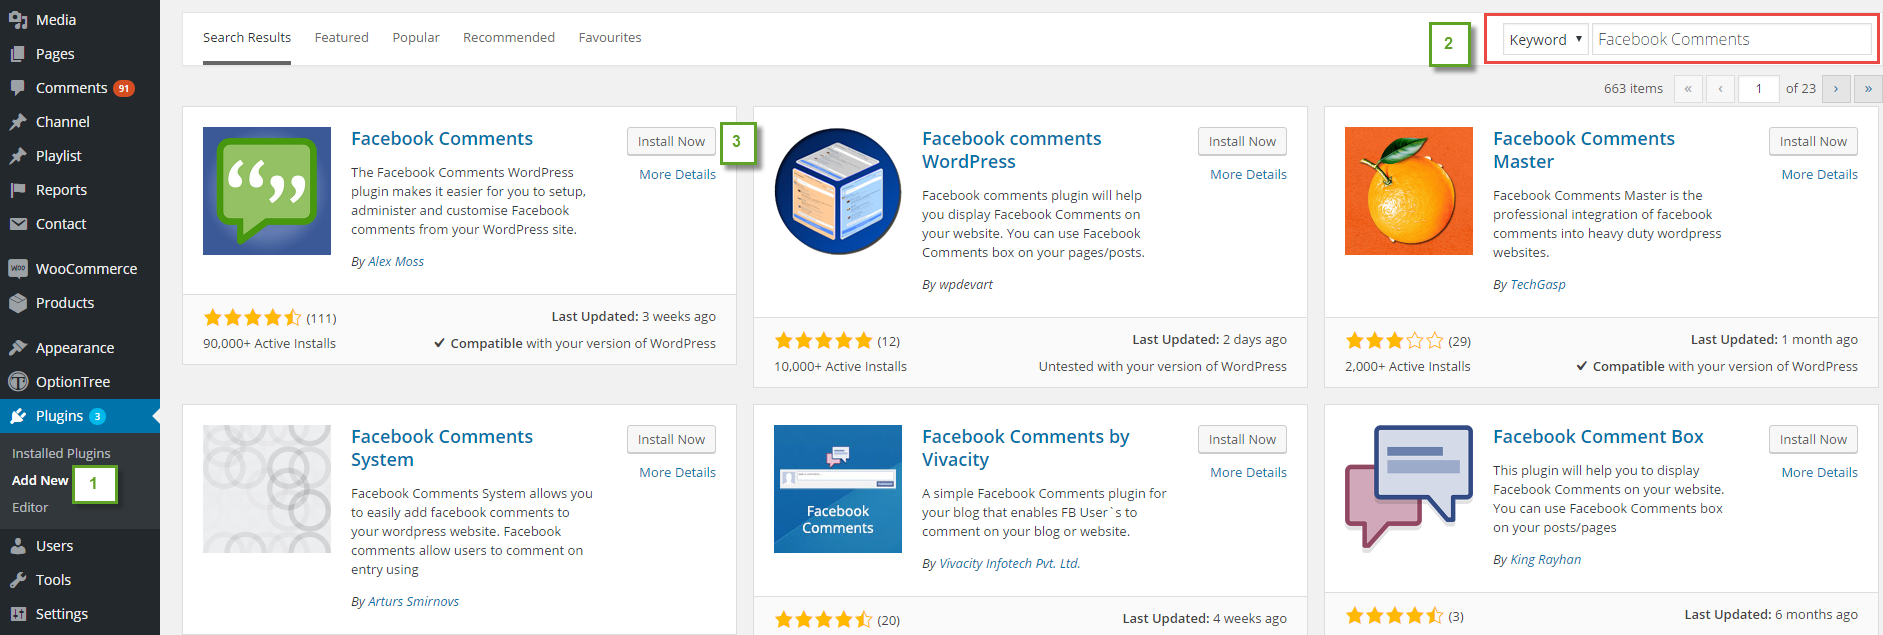View More Details for Facebook Comments System
This screenshot has height=635, width=1883.
678,473
